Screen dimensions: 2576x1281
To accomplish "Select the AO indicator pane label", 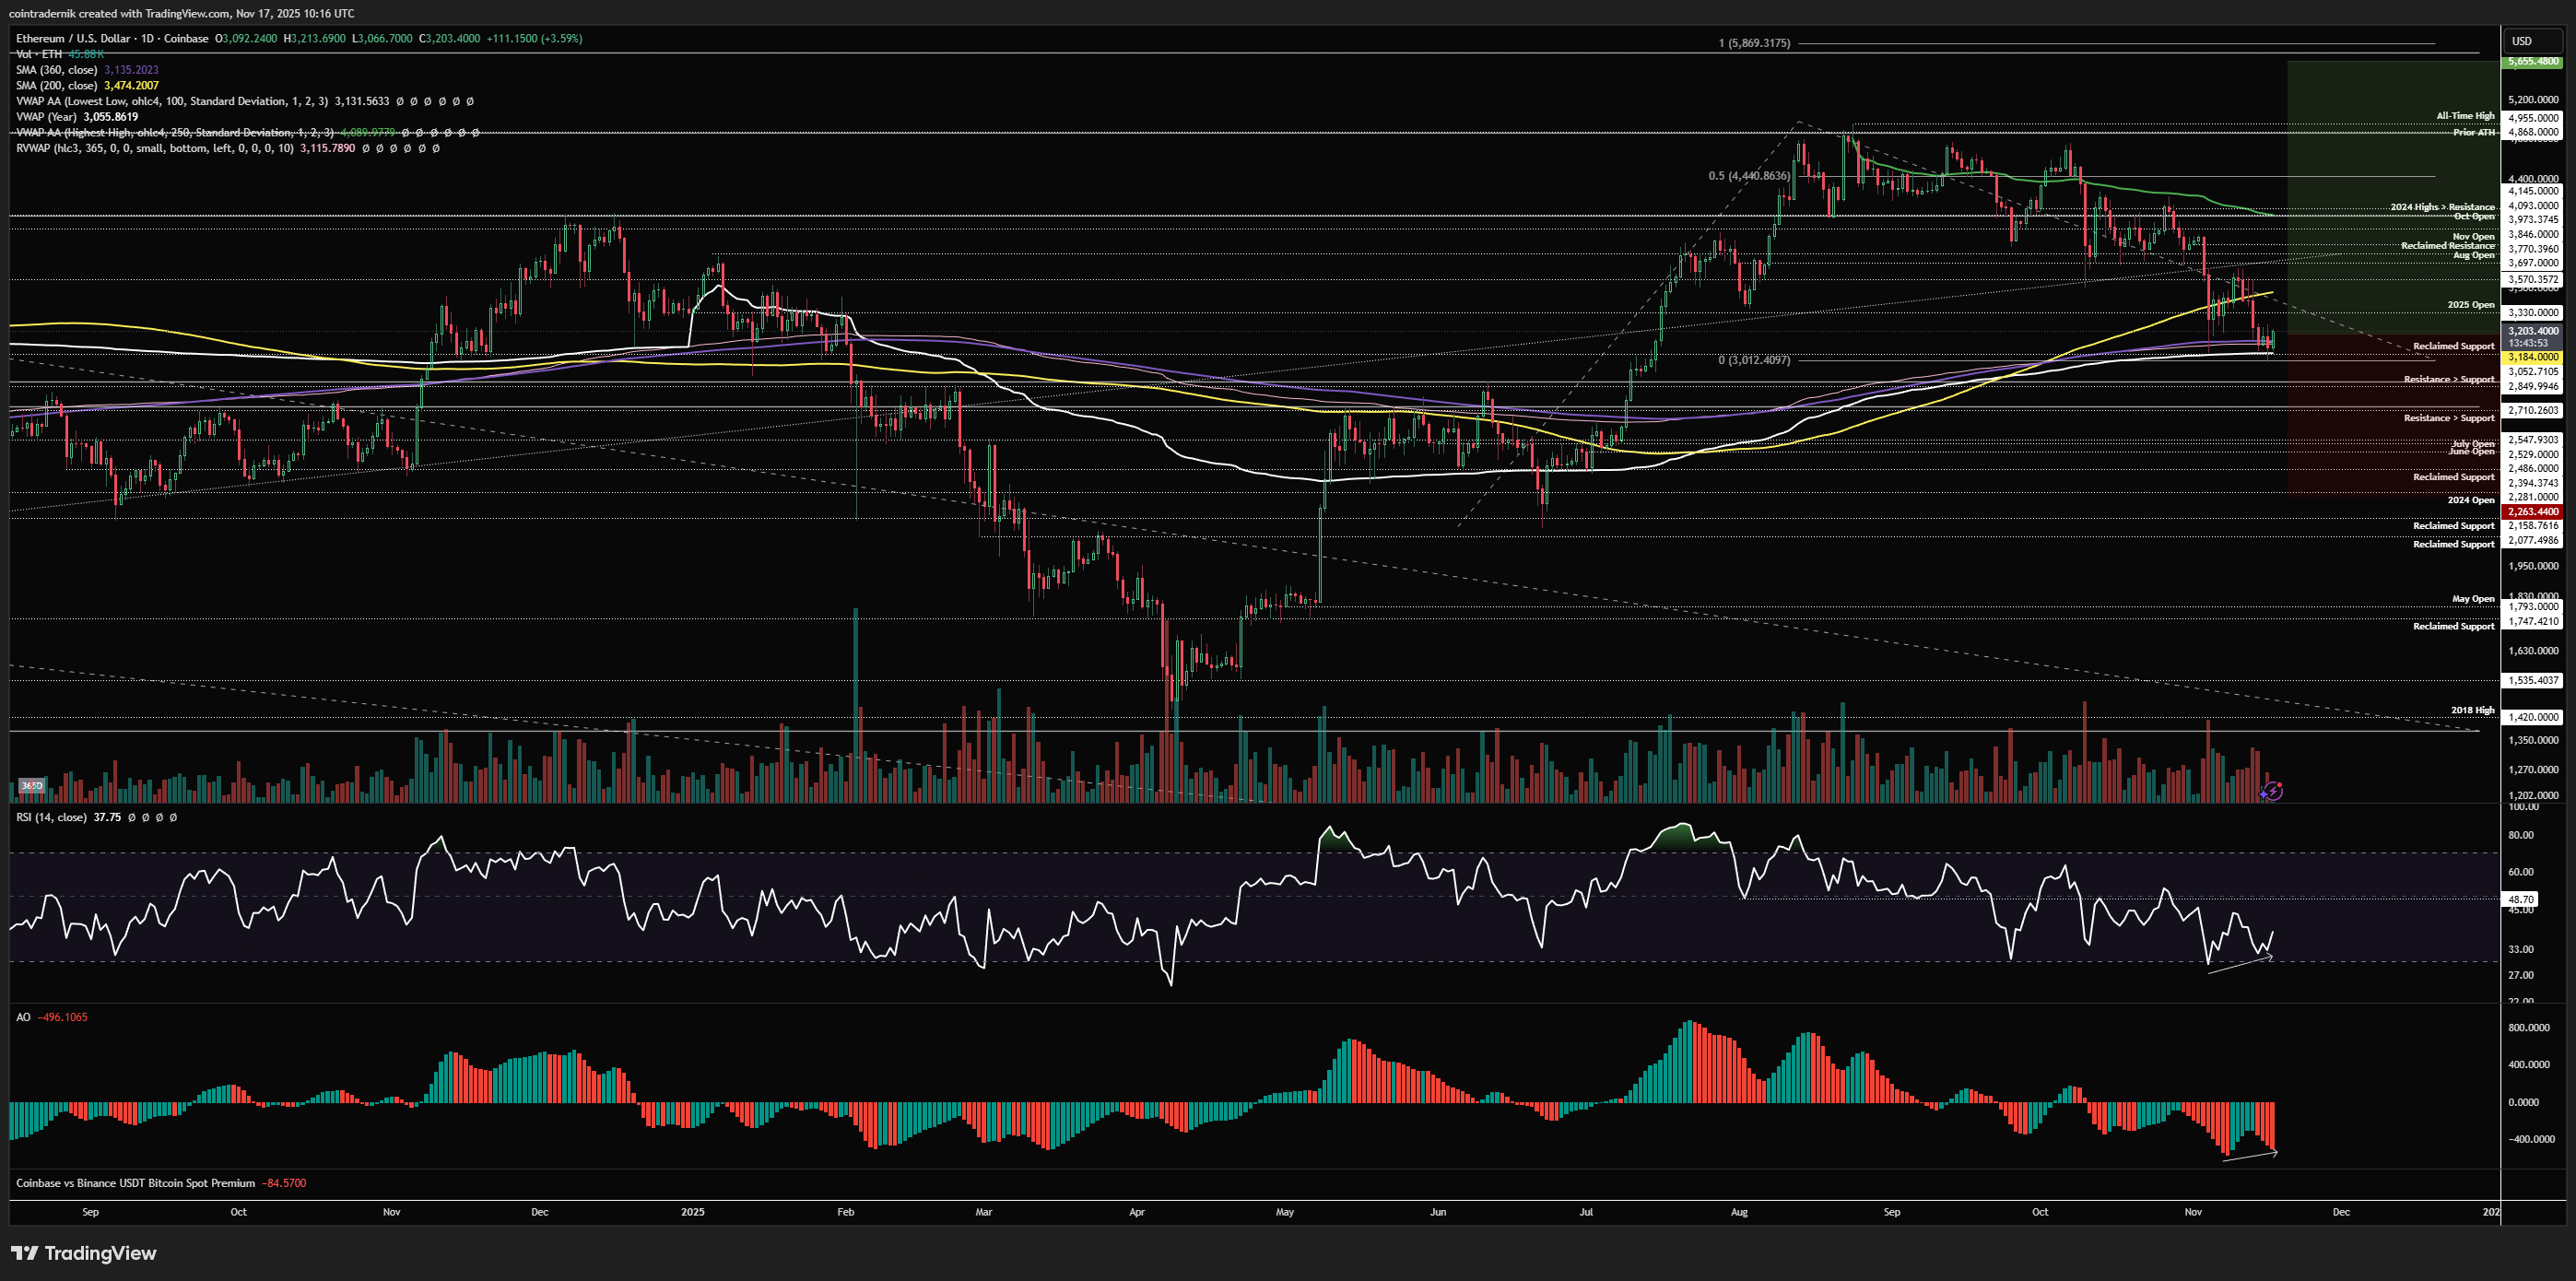I will 23,1017.
